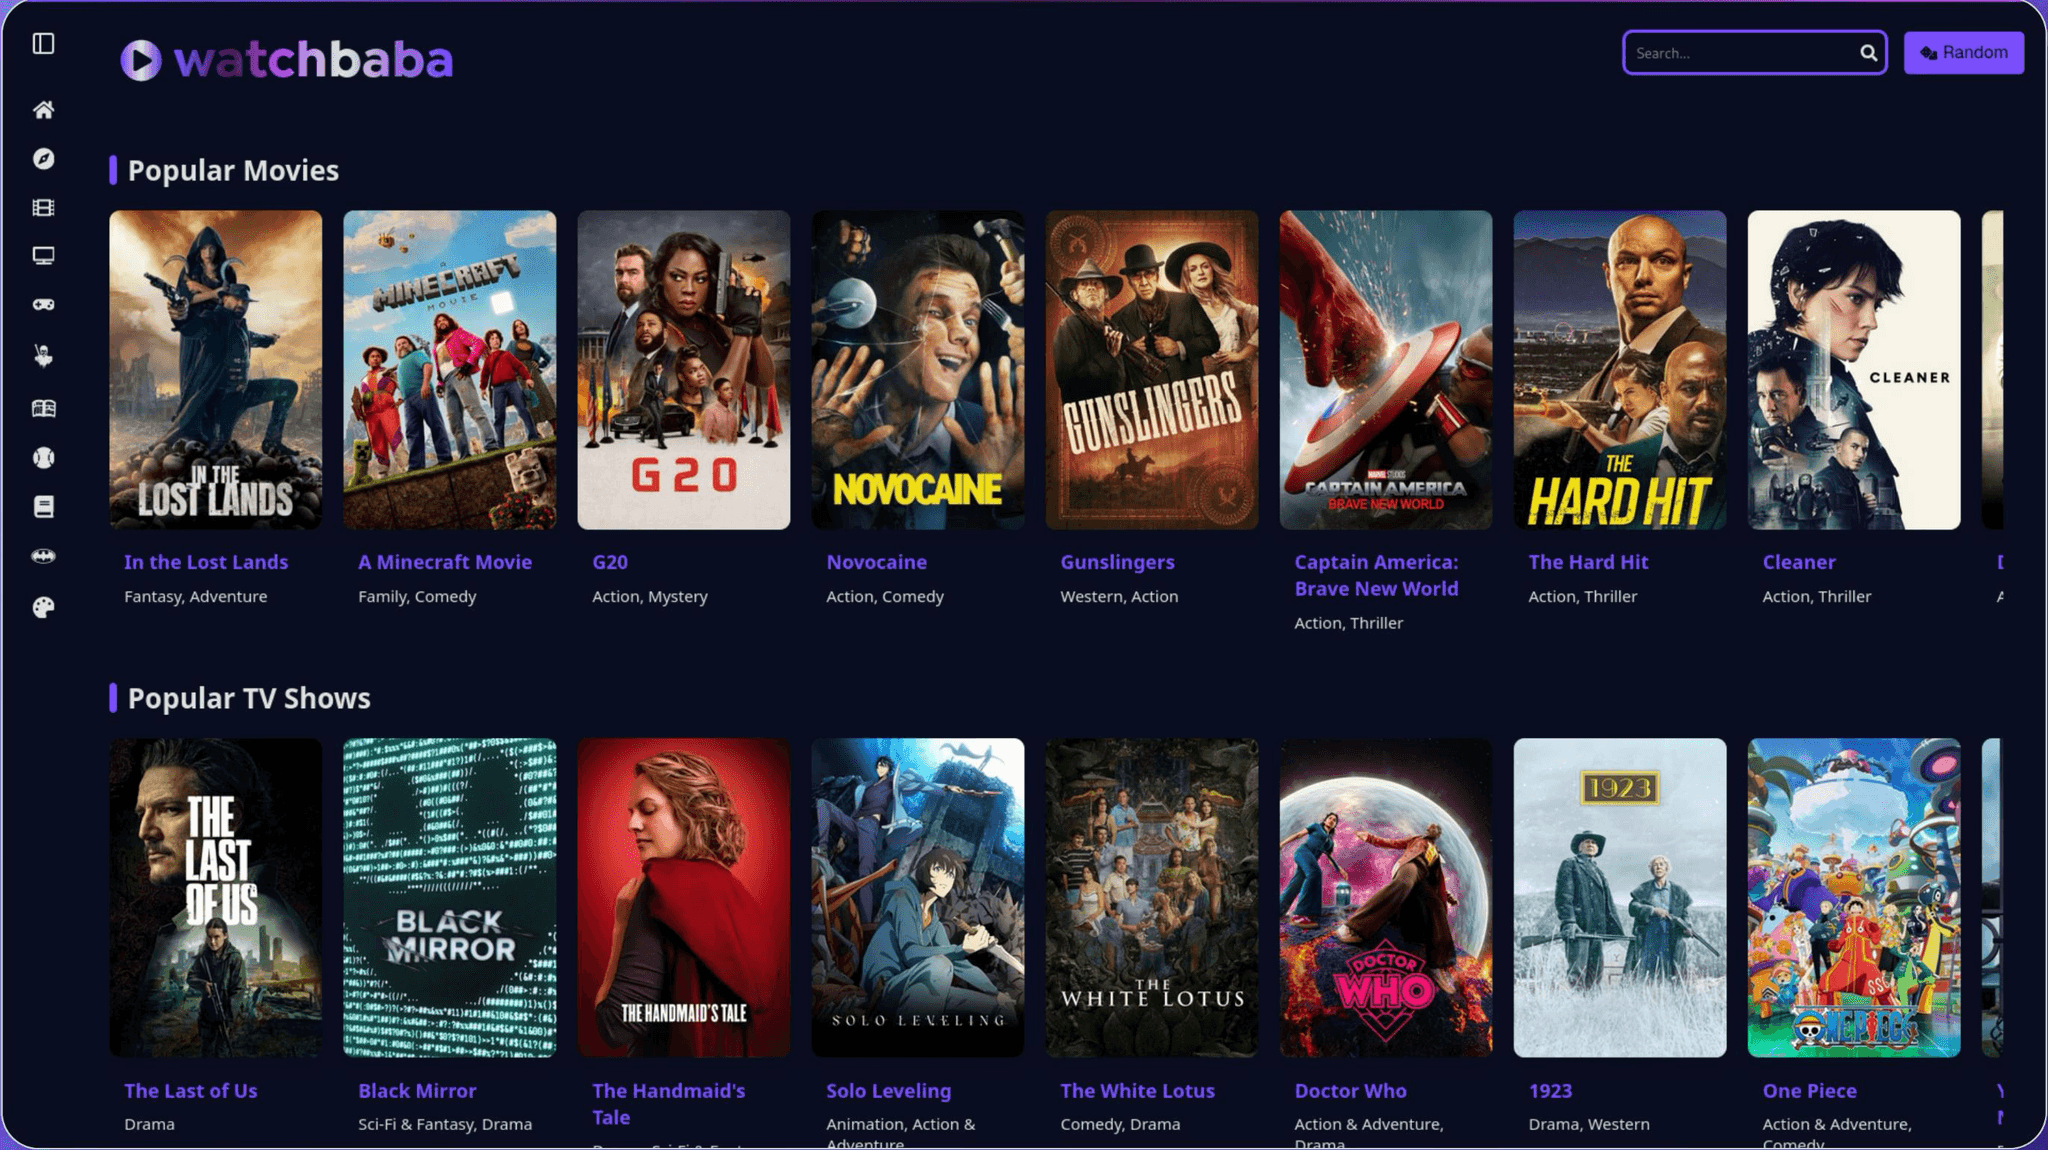The height and width of the screenshot is (1150, 2048).
Task: Open the ninja anime icon
Action: 43,356
